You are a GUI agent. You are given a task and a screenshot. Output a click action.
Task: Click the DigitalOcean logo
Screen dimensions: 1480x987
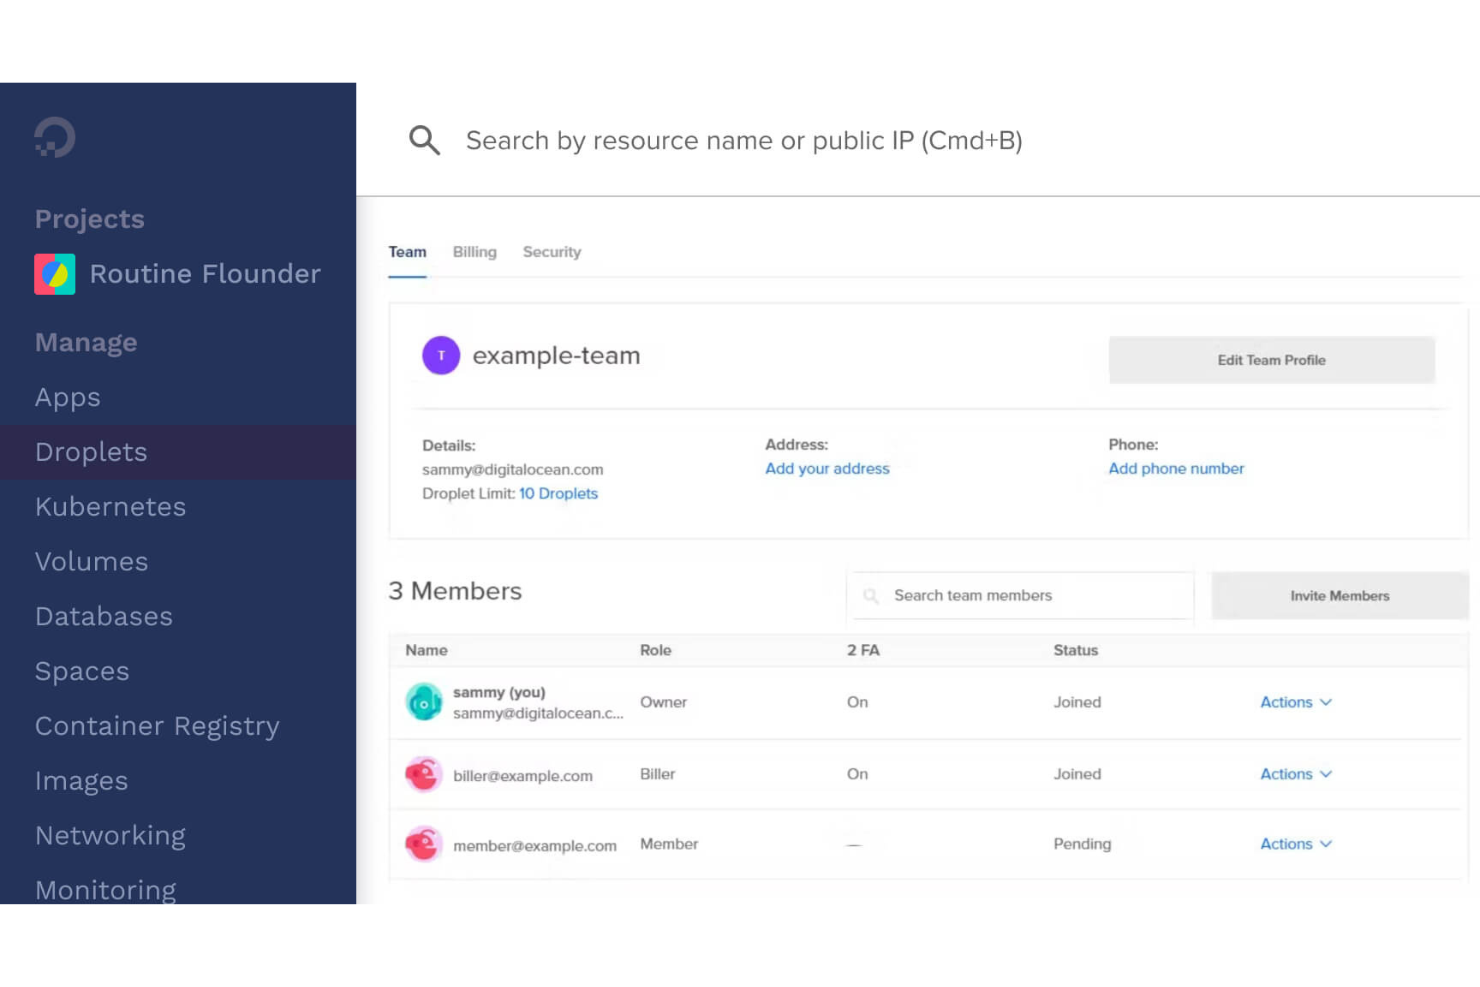[x=52, y=137]
